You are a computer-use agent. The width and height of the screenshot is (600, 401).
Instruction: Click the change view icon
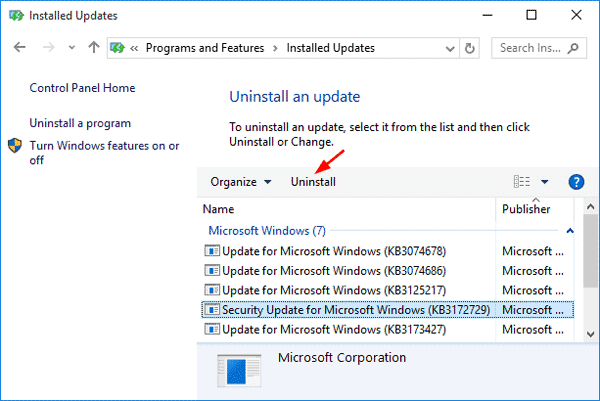click(x=521, y=182)
